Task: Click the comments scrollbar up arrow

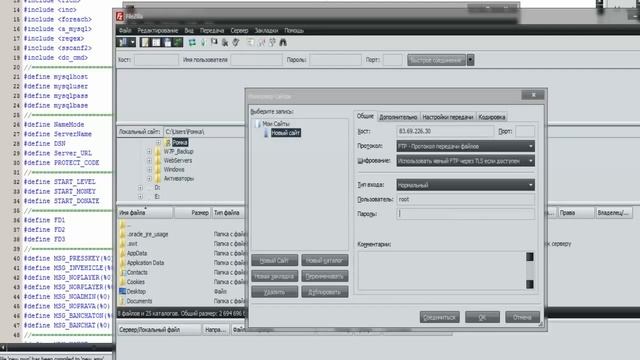Action: pos(530,257)
